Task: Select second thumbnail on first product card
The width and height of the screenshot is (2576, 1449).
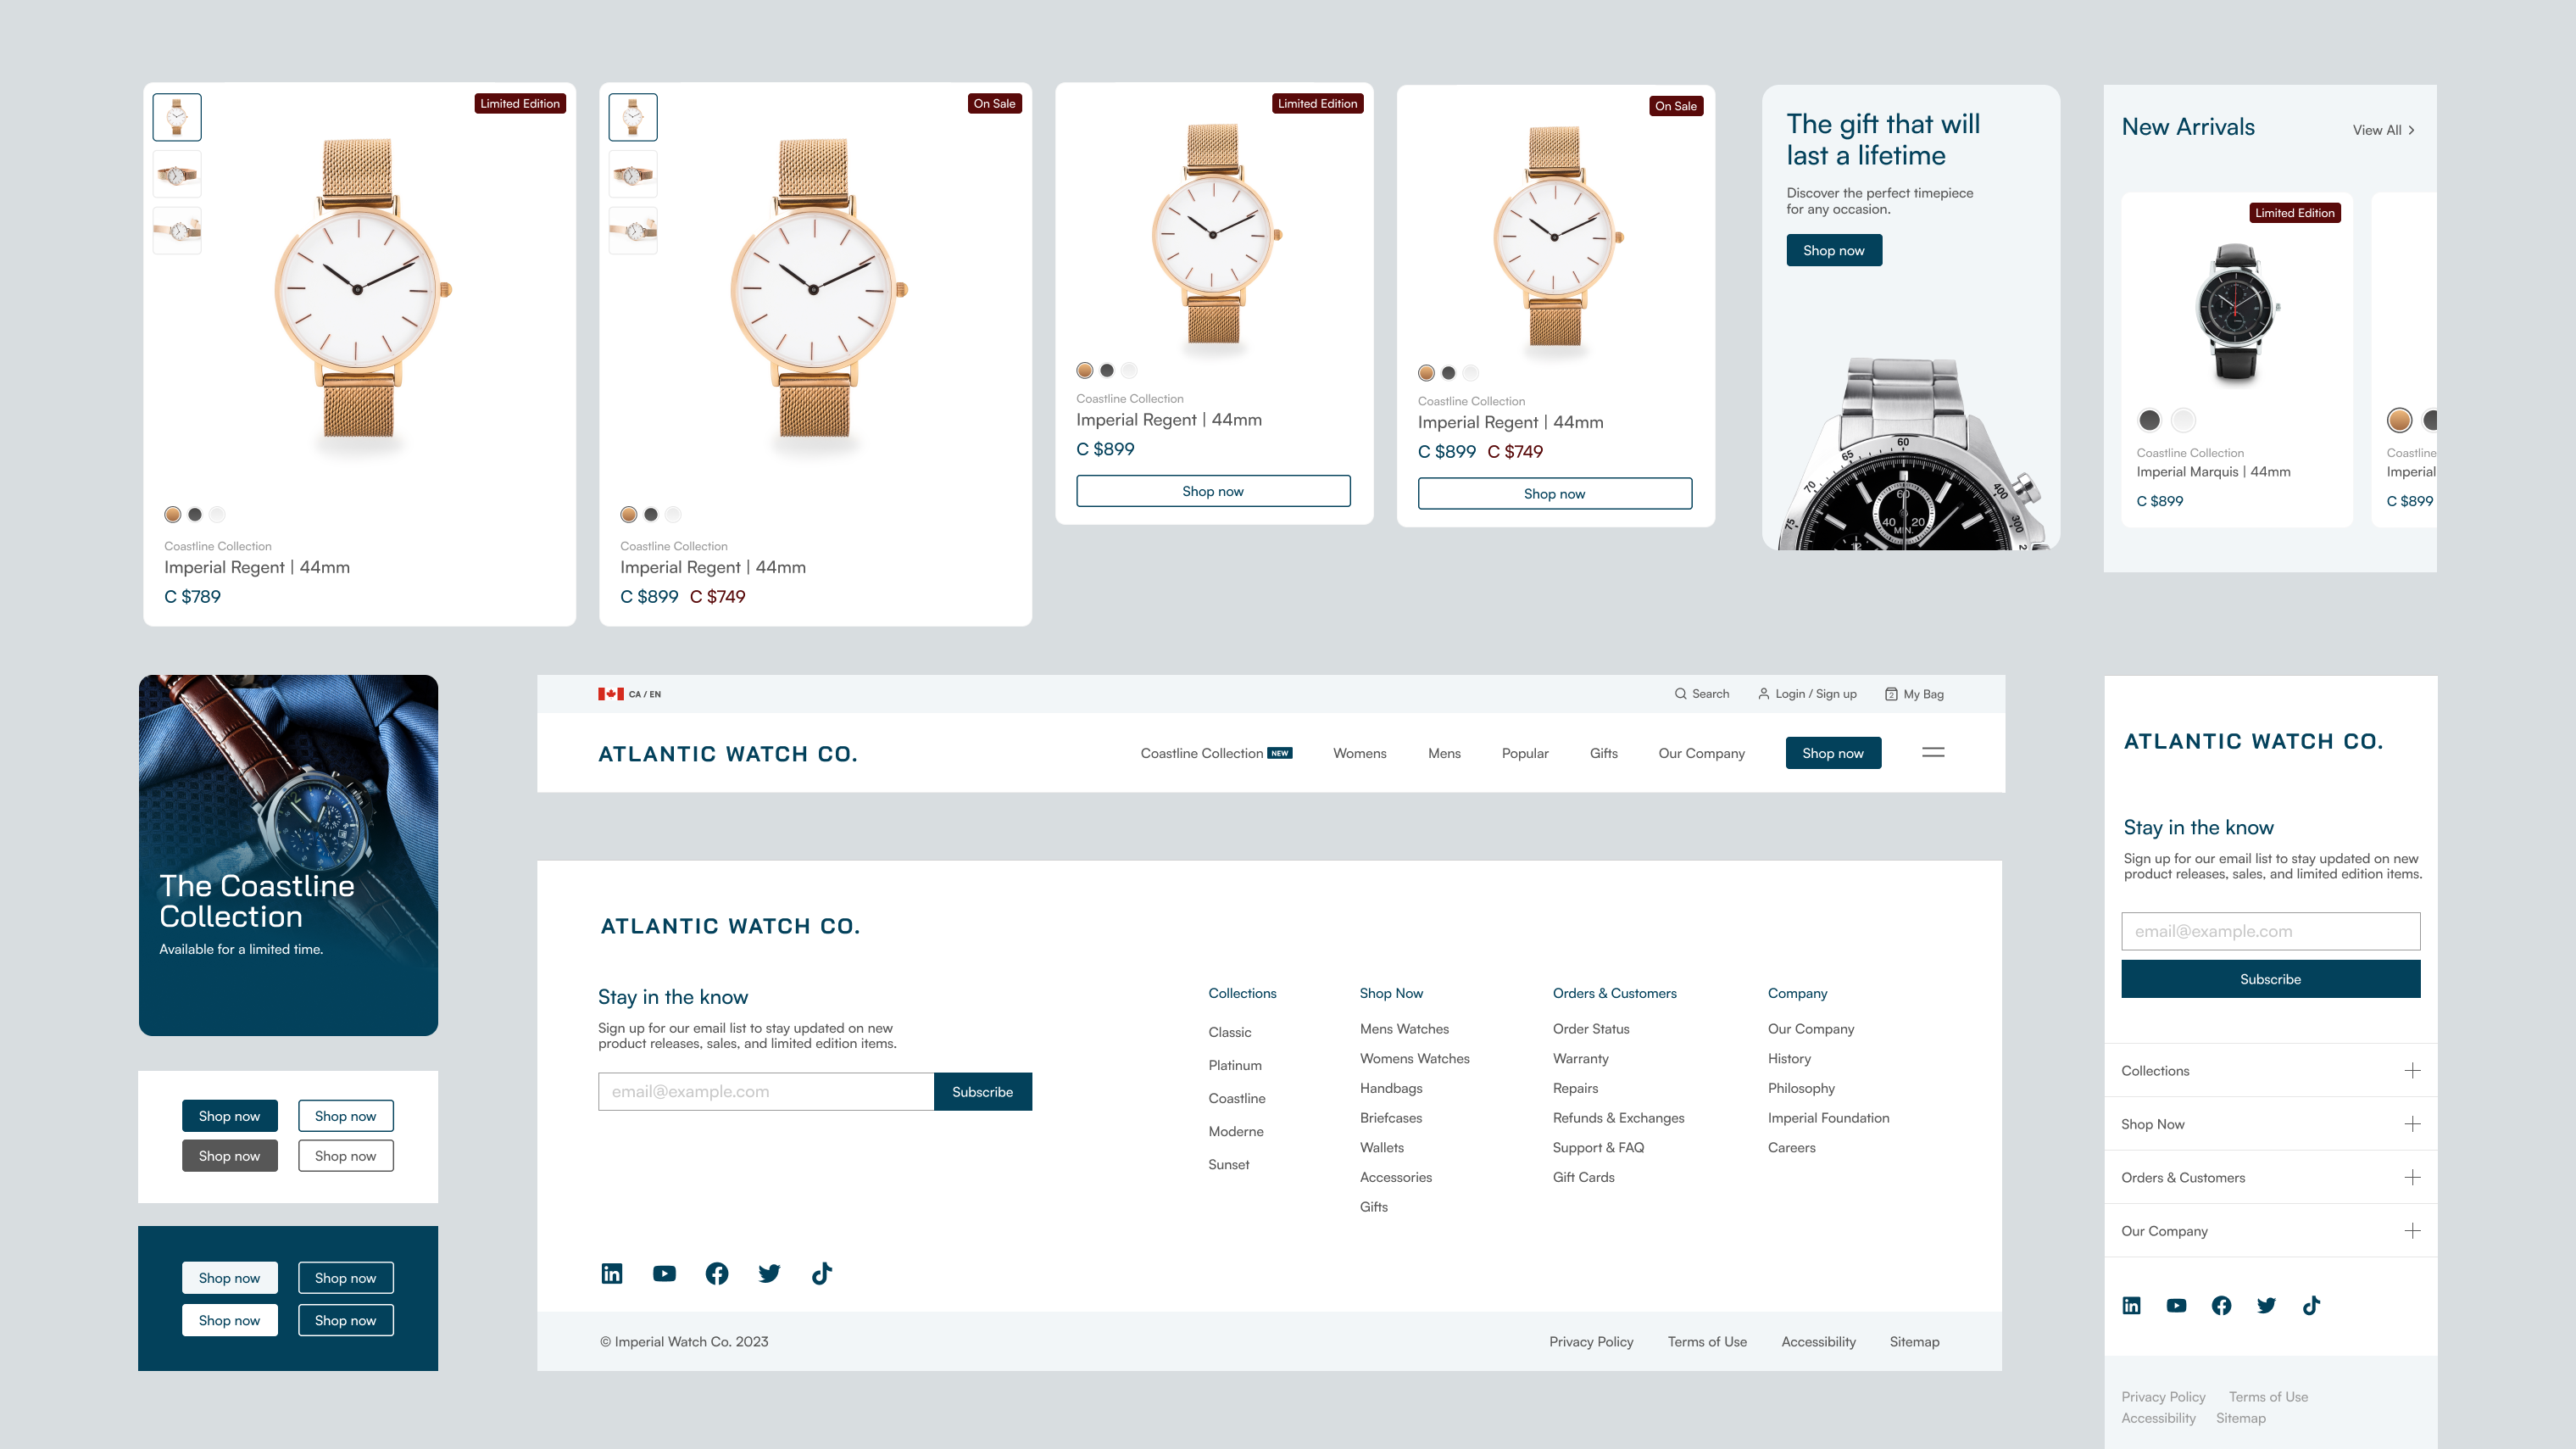Action: click(177, 175)
